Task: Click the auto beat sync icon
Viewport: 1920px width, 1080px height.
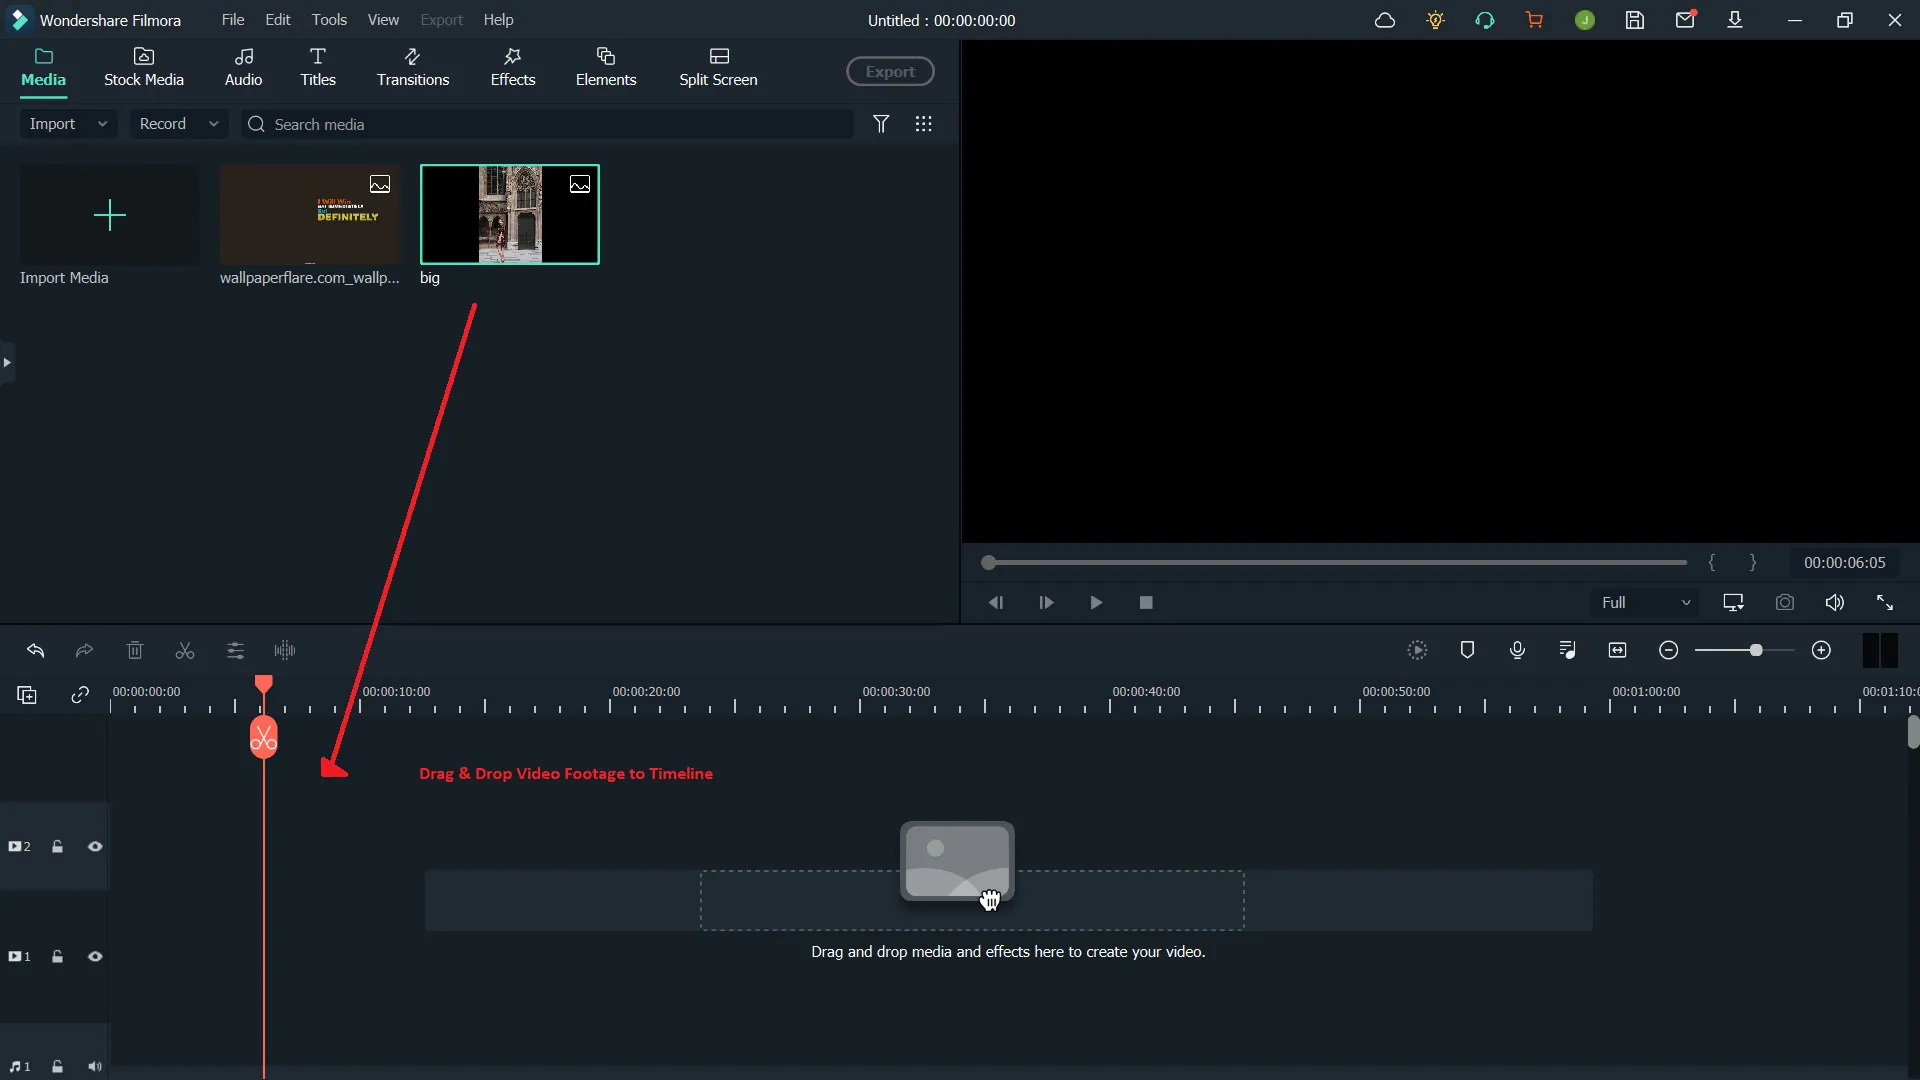Action: coord(1567,650)
